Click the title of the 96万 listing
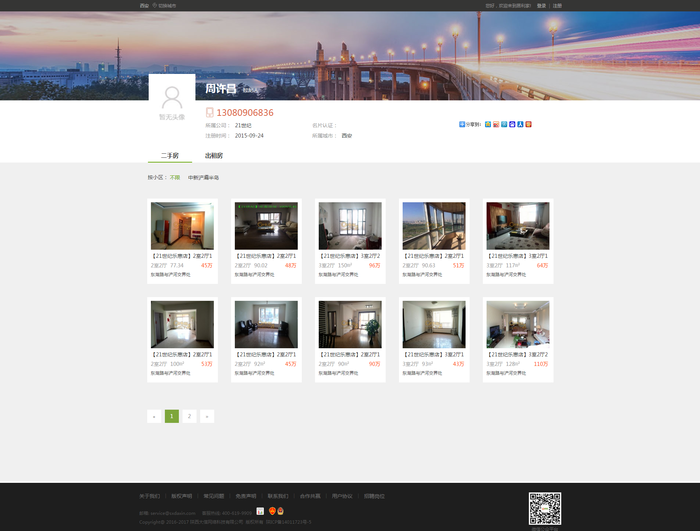The width and height of the screenshot is (700, 531). click(x=350, y=256)
